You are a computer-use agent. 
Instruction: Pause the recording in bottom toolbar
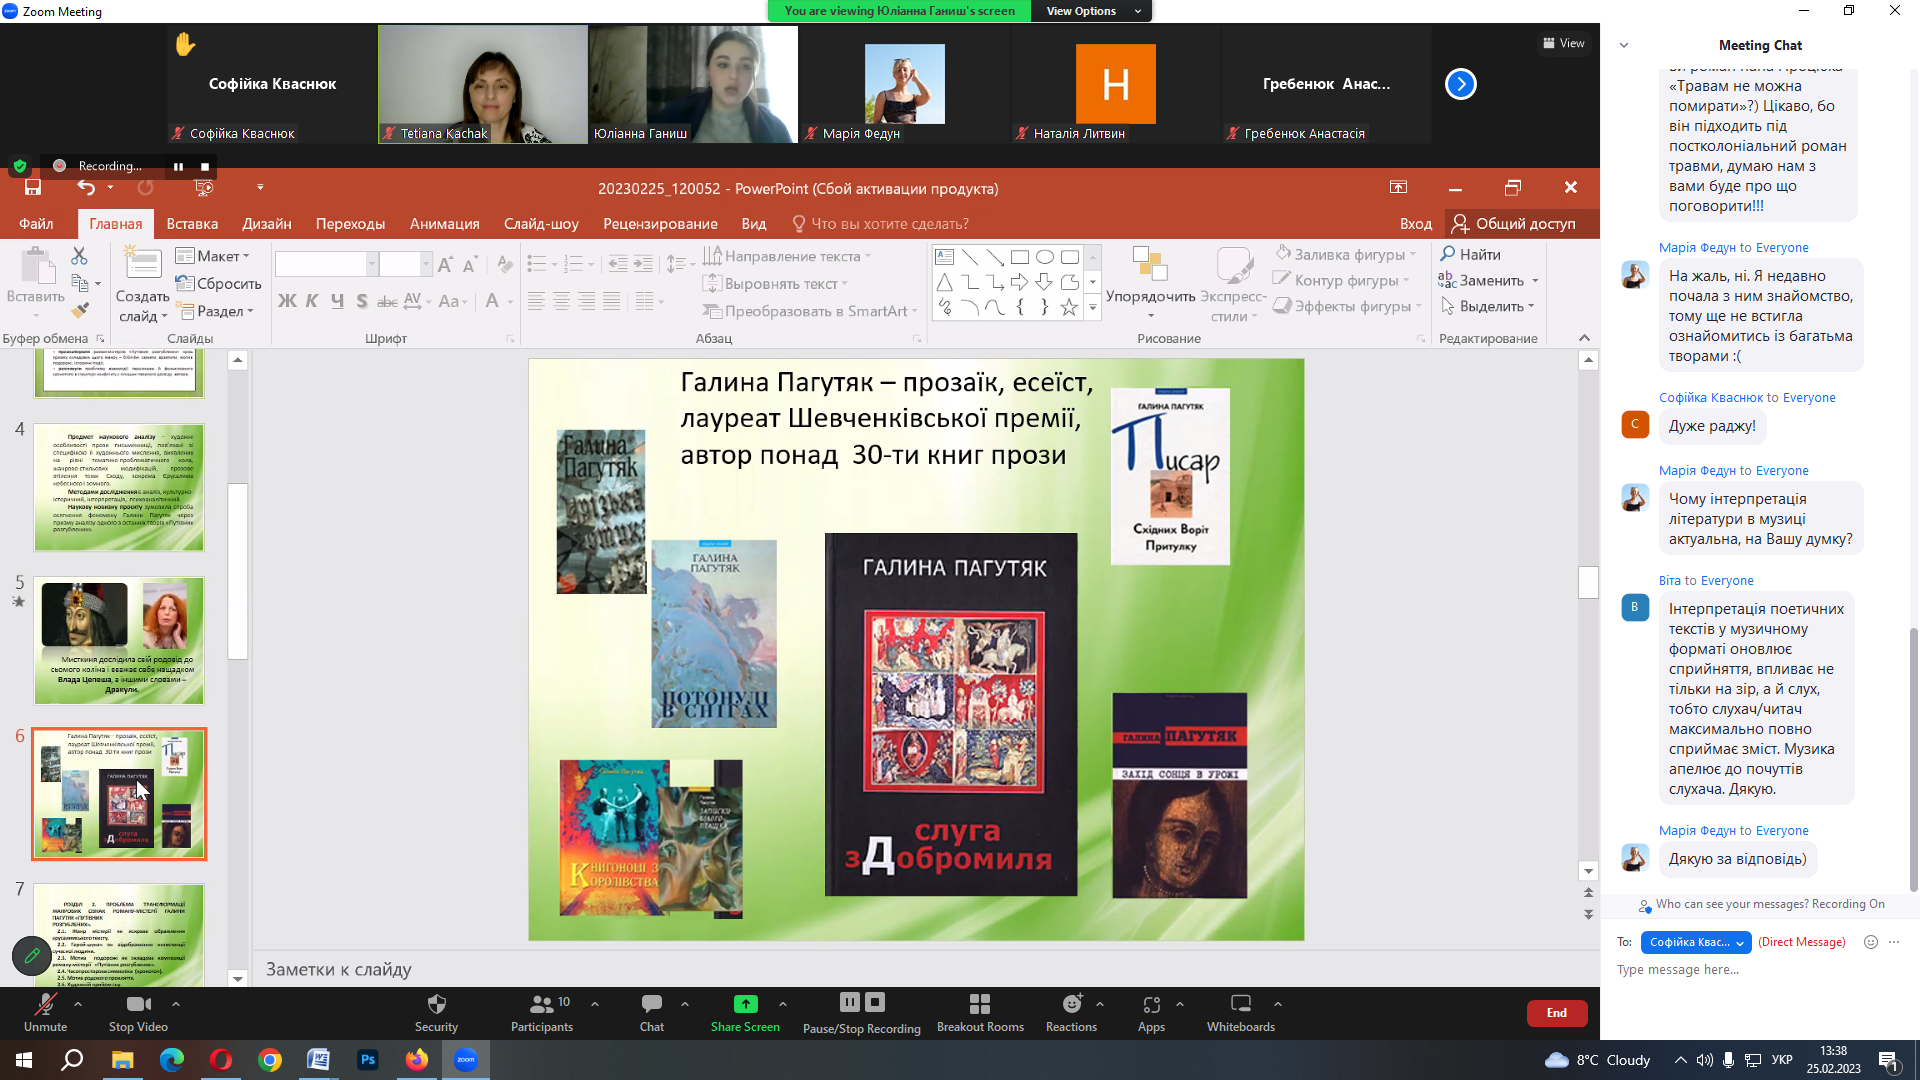(849, 1002)
